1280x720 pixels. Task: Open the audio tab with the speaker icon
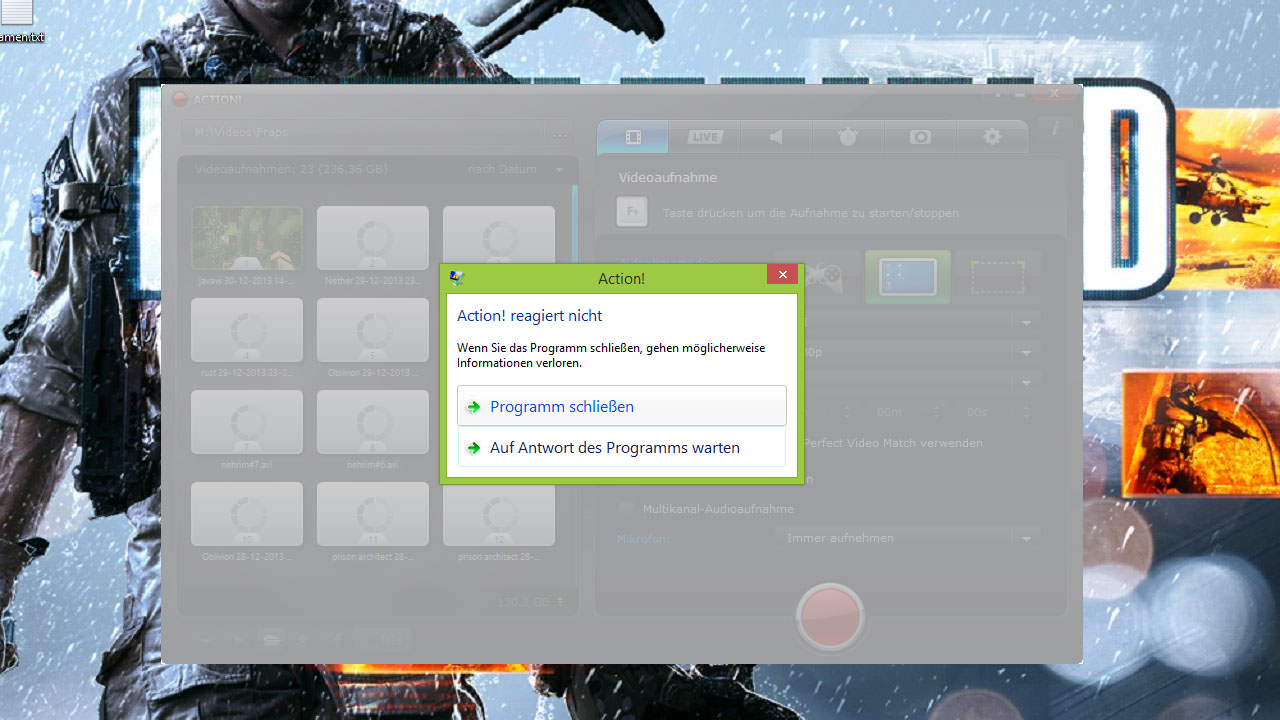click(776, 137)
